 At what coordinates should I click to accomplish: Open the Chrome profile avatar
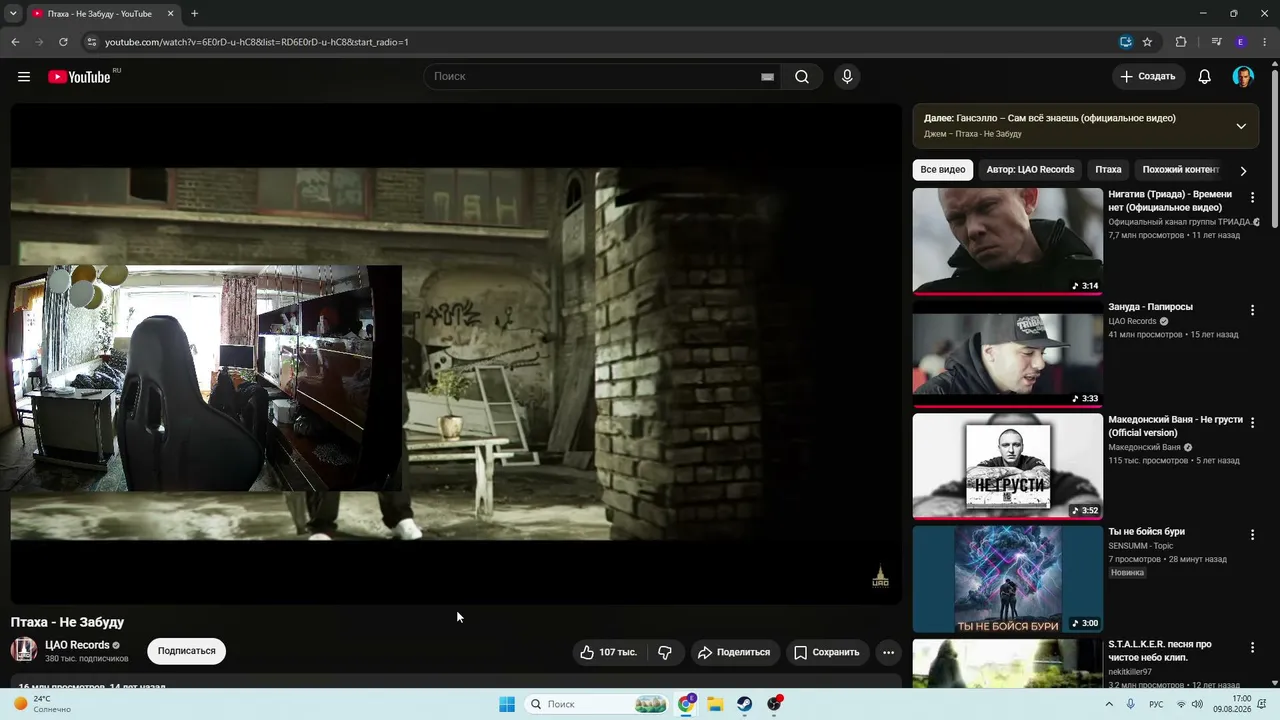1241,42
